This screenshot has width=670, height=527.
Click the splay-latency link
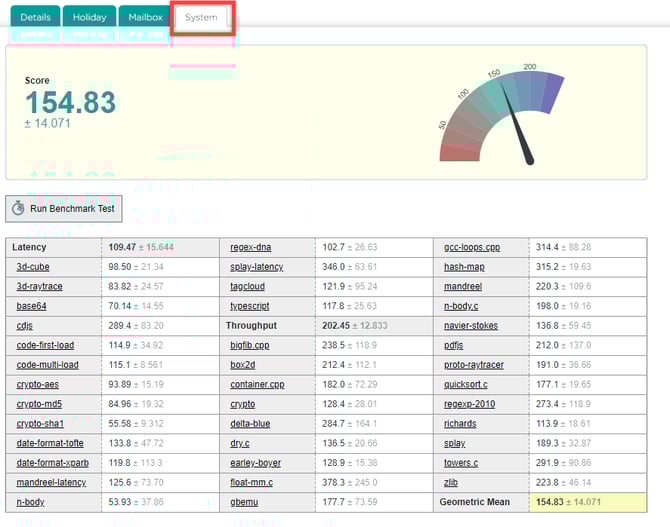(256, 267)
